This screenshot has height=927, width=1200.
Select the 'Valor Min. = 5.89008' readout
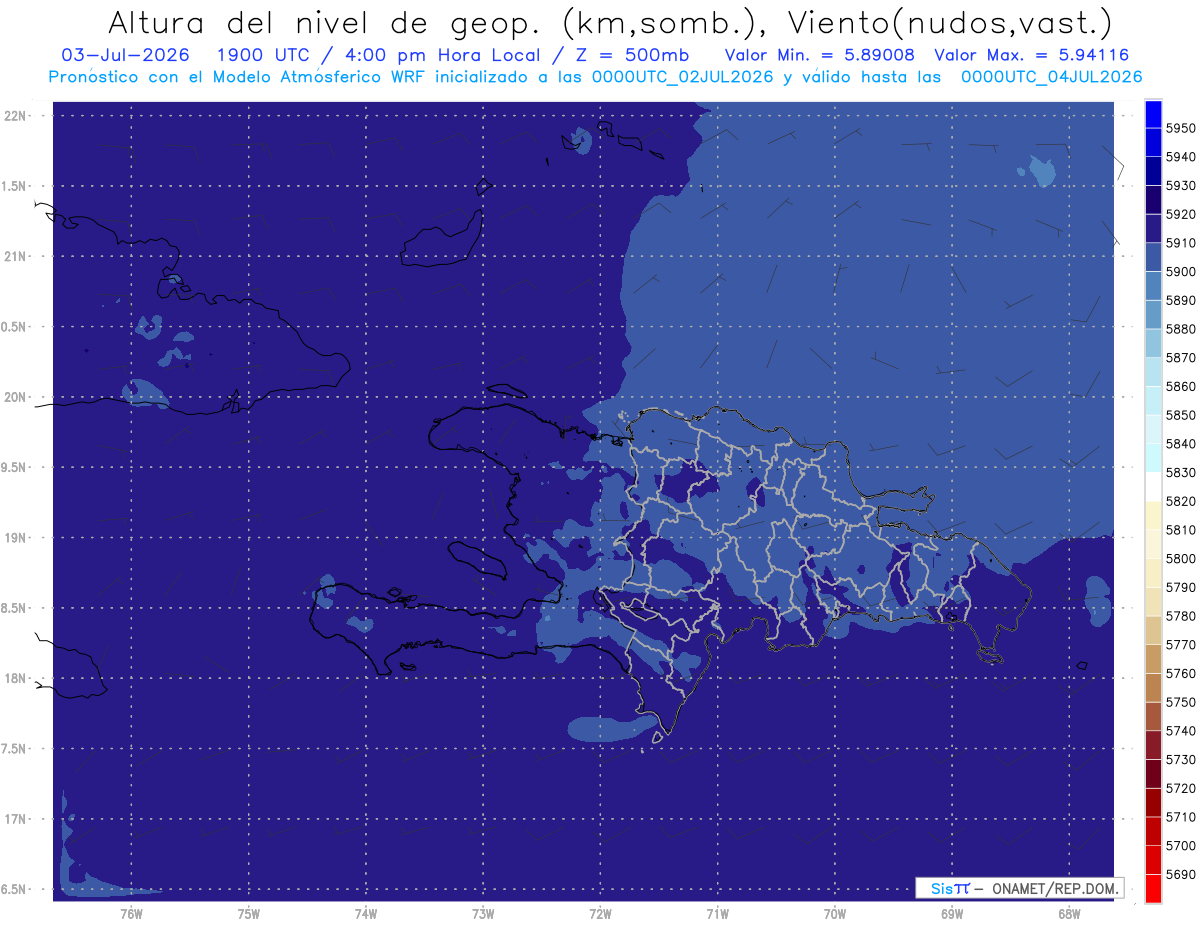coord(818,55)
